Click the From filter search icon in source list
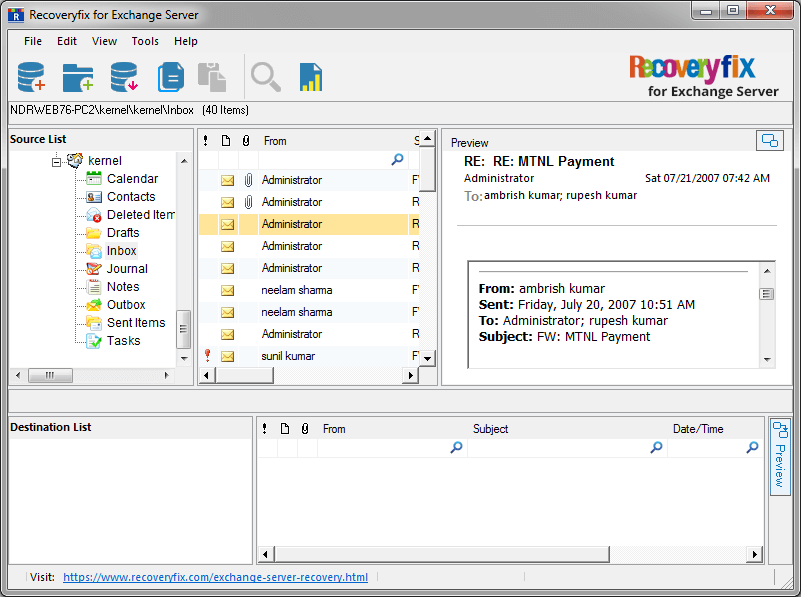This screenshot has height=597, width=801. click(x=397, y=160)
